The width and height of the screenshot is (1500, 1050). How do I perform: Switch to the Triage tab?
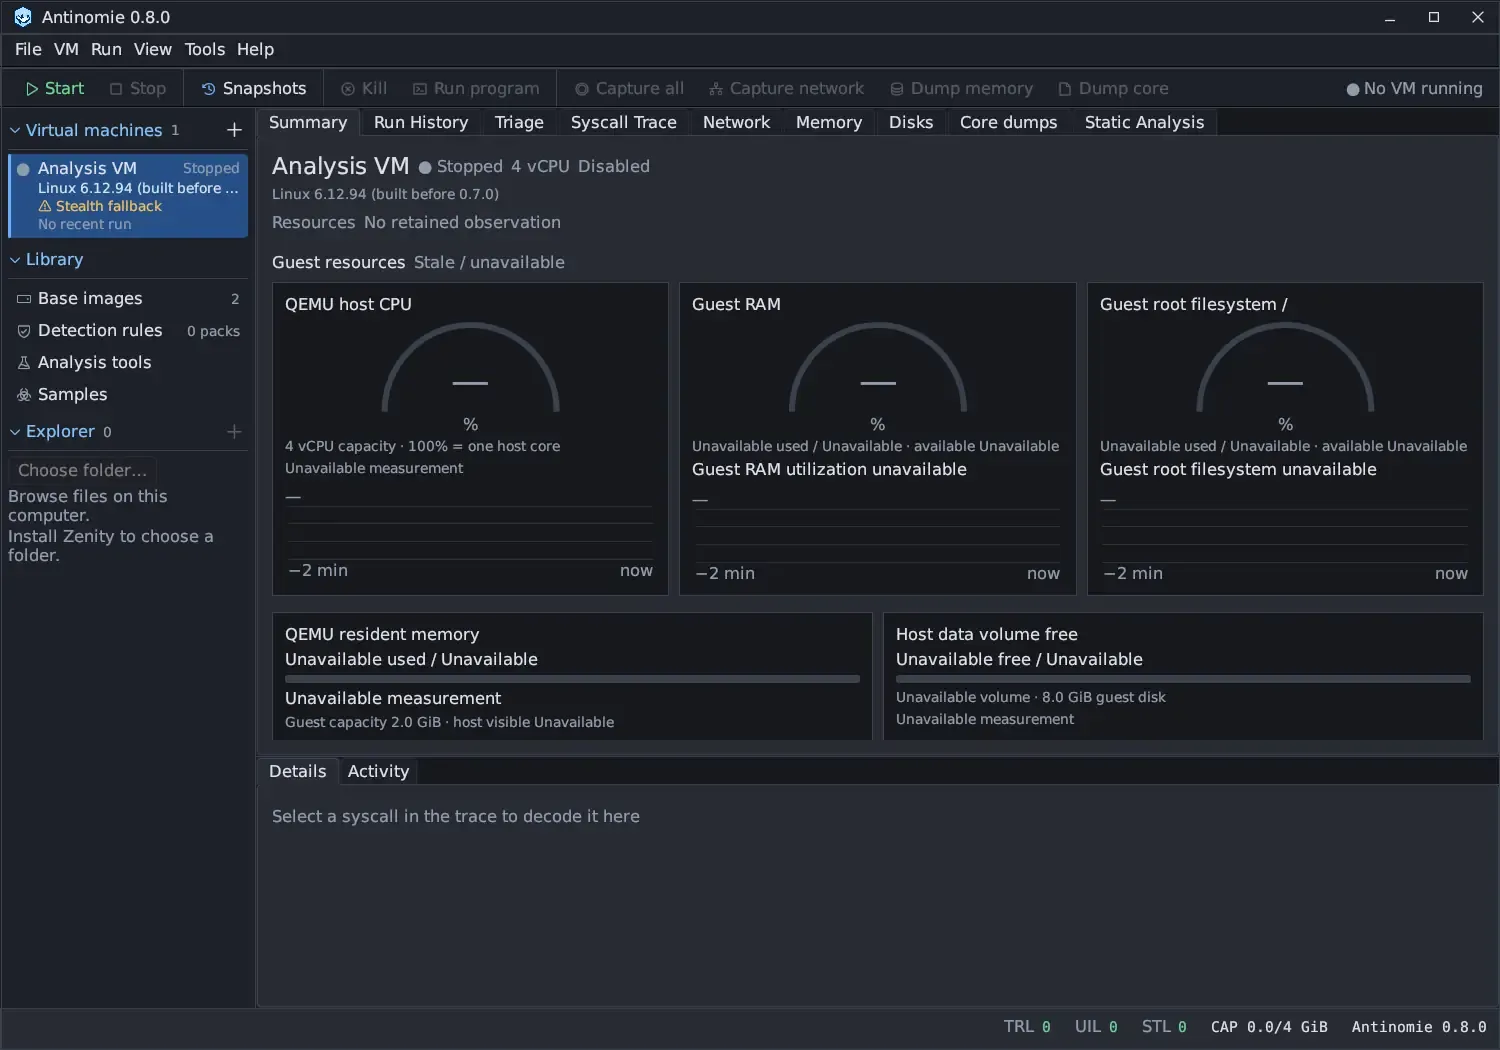point(519,122)
